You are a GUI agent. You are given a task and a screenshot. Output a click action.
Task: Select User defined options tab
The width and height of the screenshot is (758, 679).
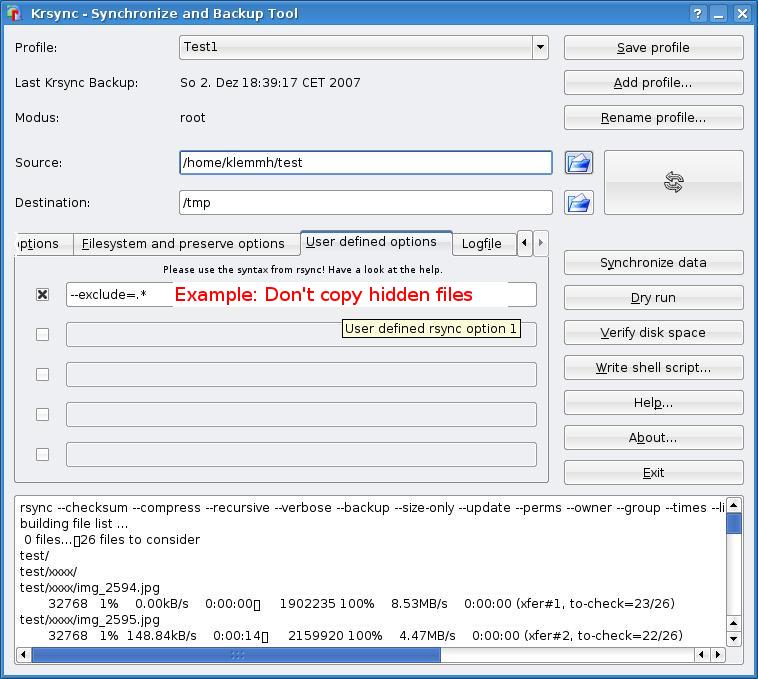[376, 242]
